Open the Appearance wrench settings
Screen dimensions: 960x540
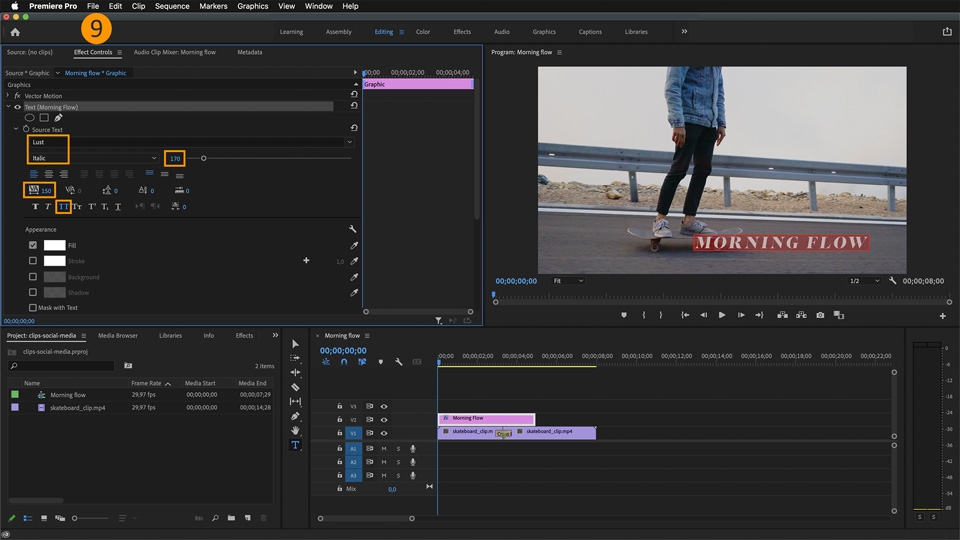[x=353, y=229]
